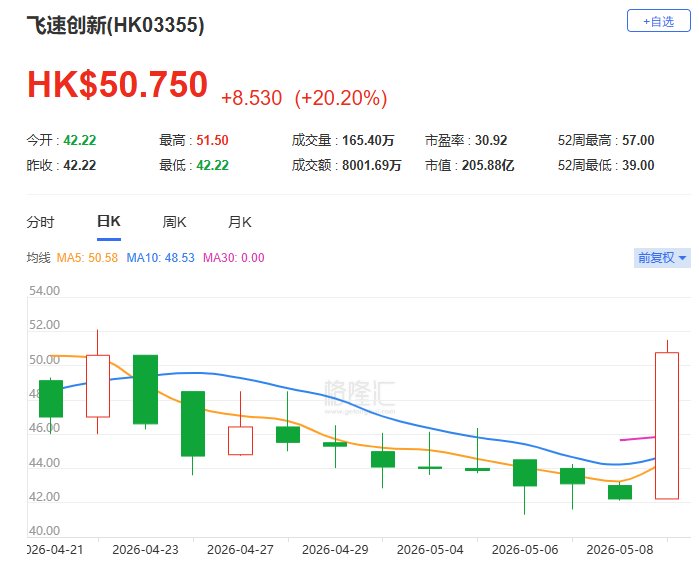Toggle the MA10 moving average label
699x564 pixels.
tap(160, 258)
